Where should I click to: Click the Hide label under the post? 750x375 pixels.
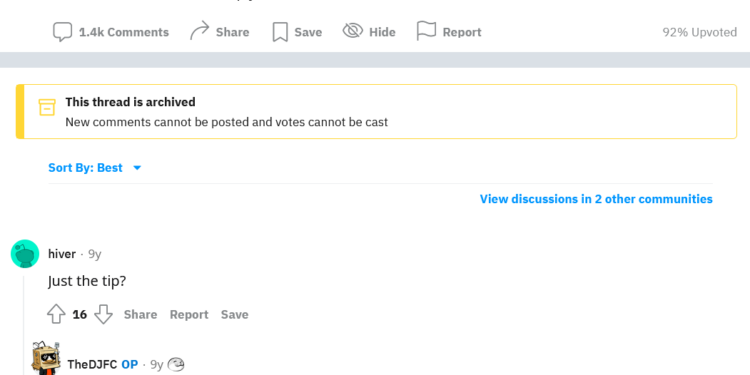[x=382, y=32]
